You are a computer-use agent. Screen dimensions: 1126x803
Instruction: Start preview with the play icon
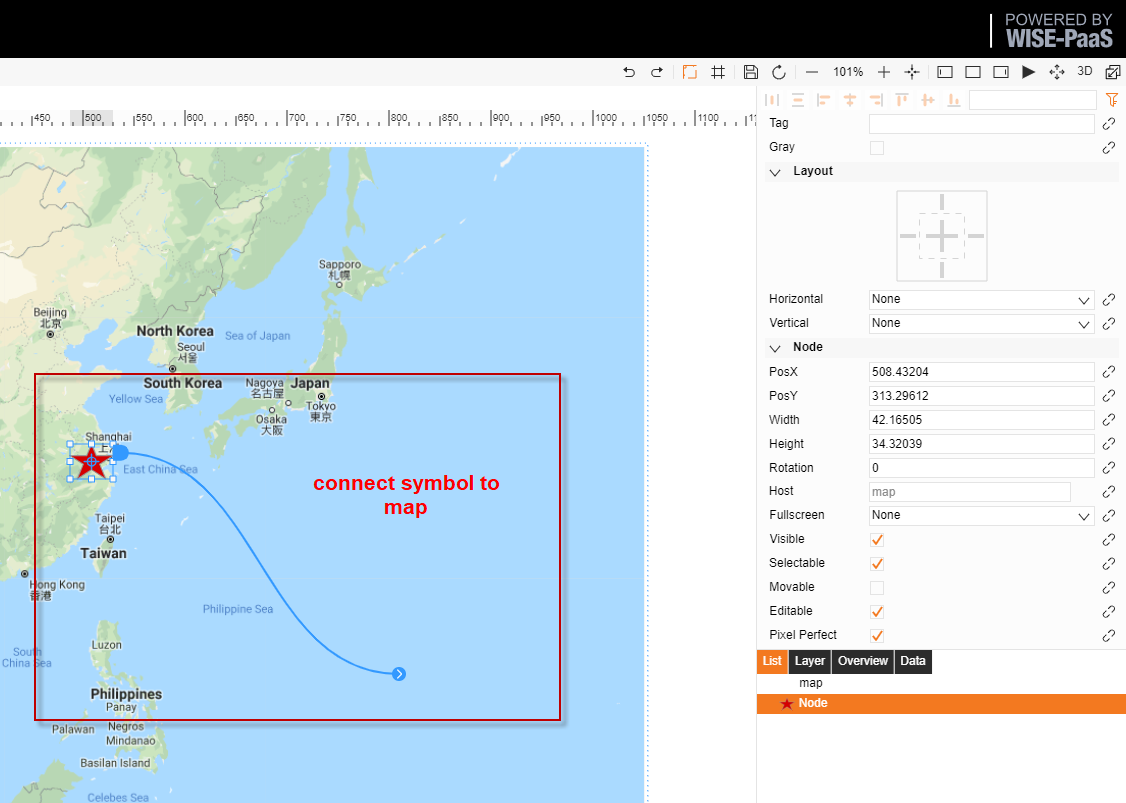tap(1028, 72)
